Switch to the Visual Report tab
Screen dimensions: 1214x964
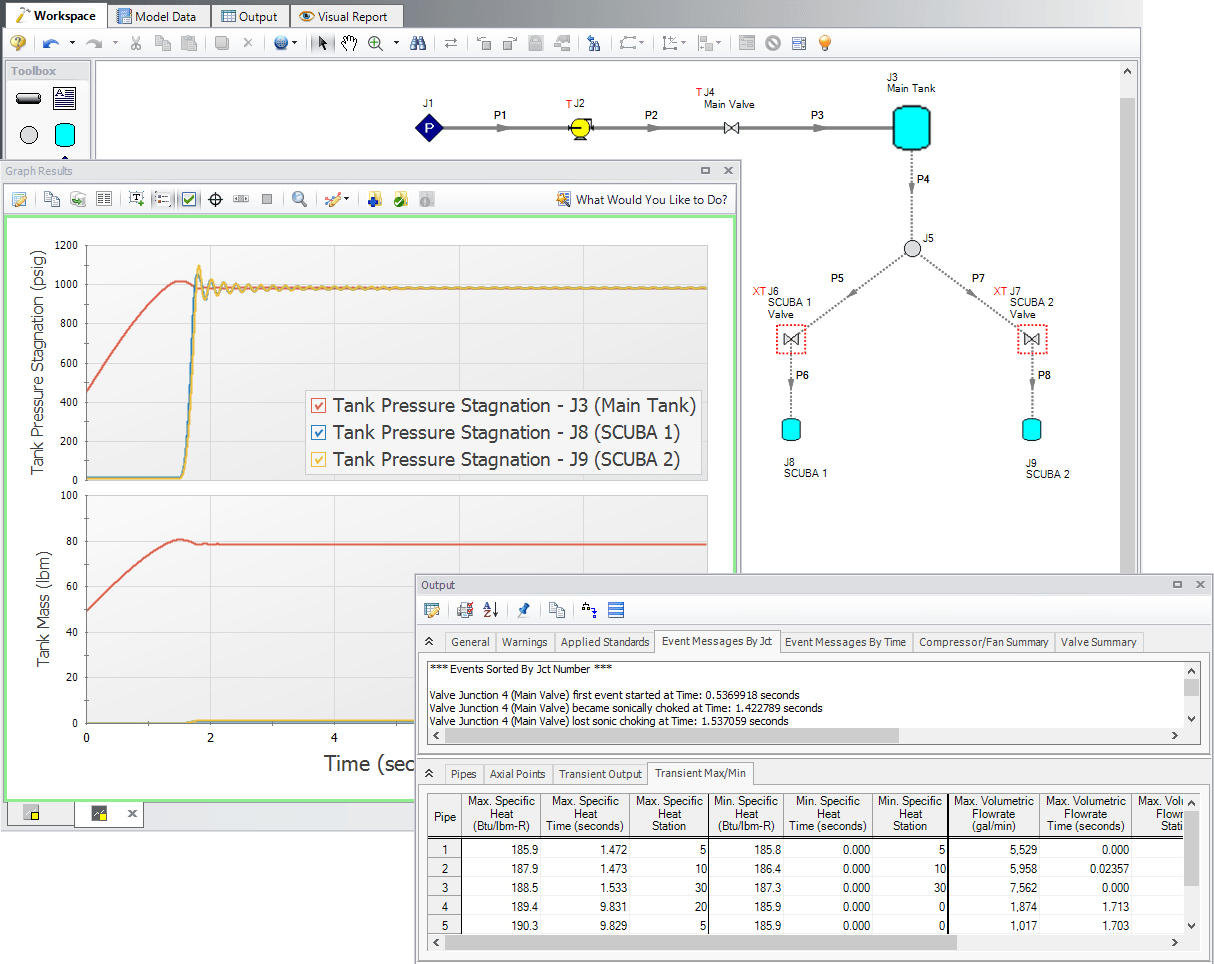point(346,15)
